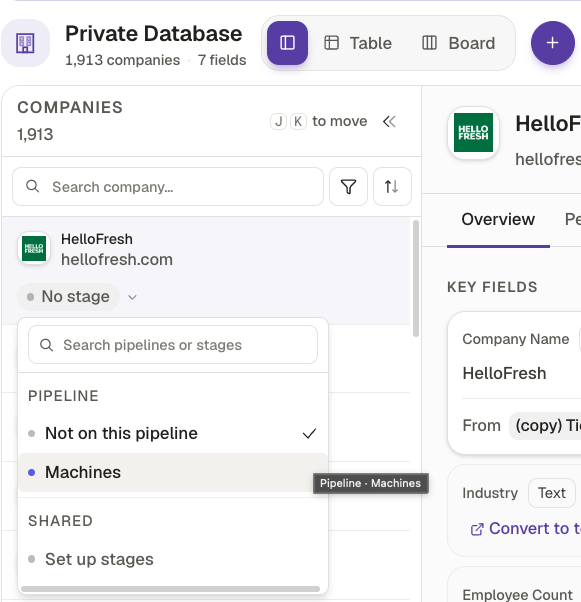Click the Convert to link
This screenshot has height=602, width=581.
point(525,529)
